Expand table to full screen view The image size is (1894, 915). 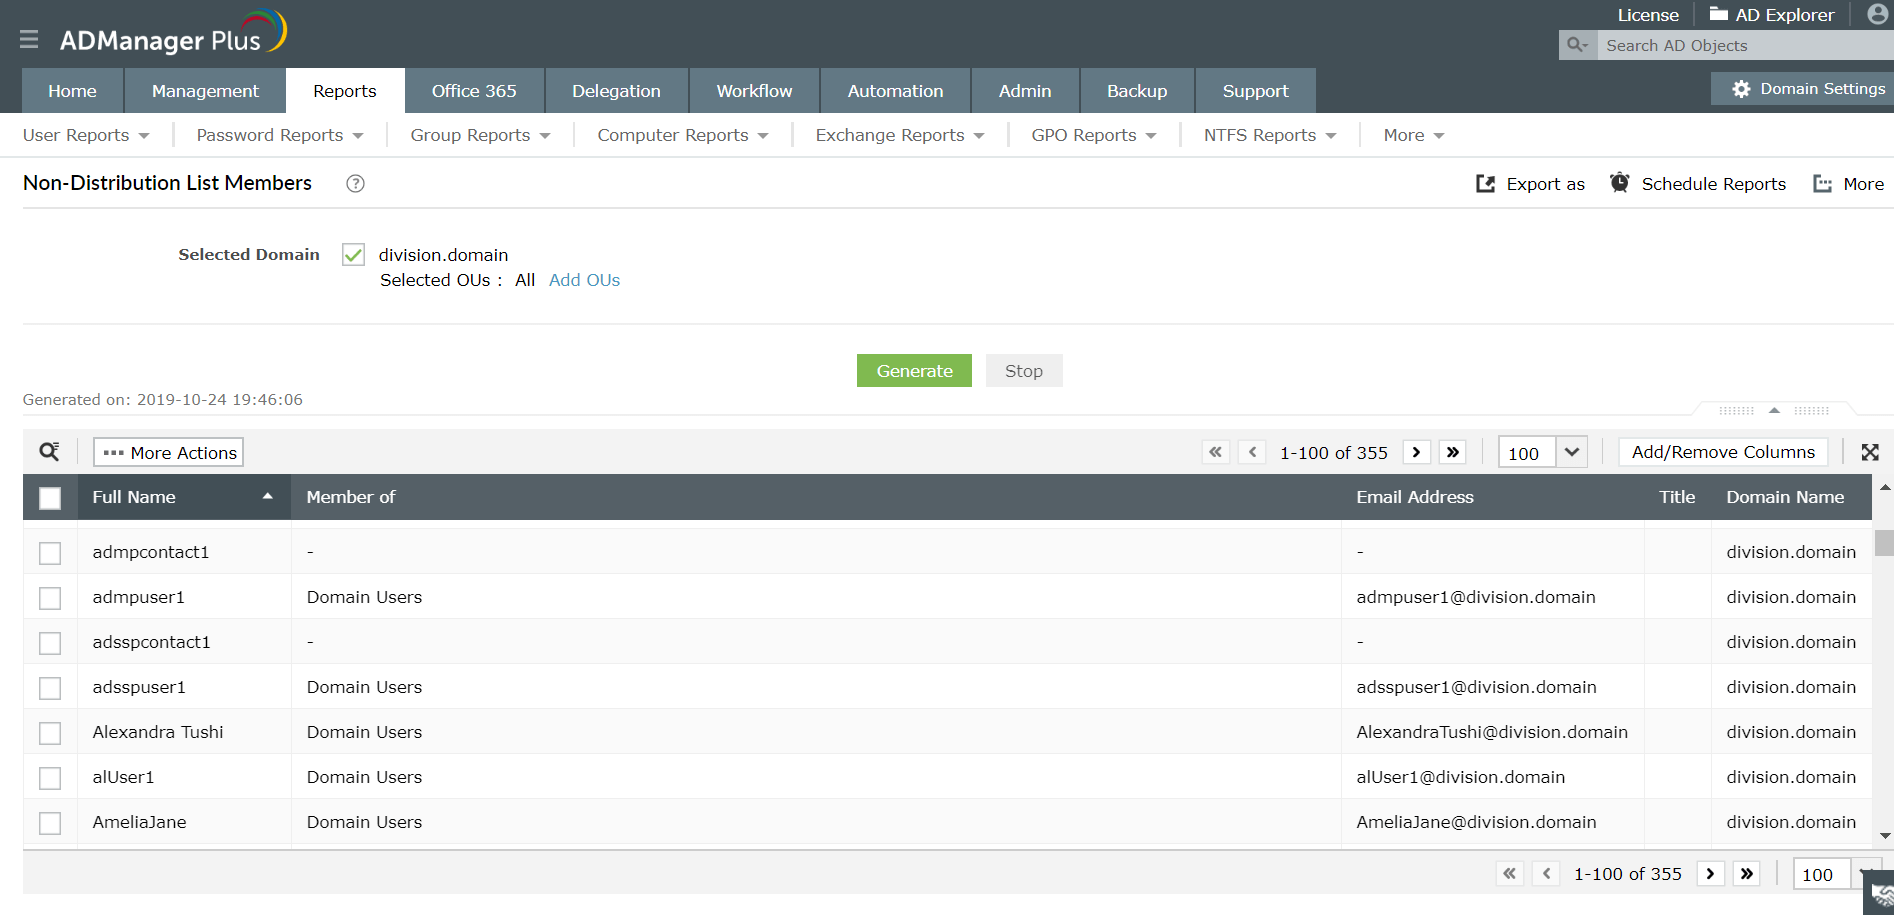click(1870, 452)
